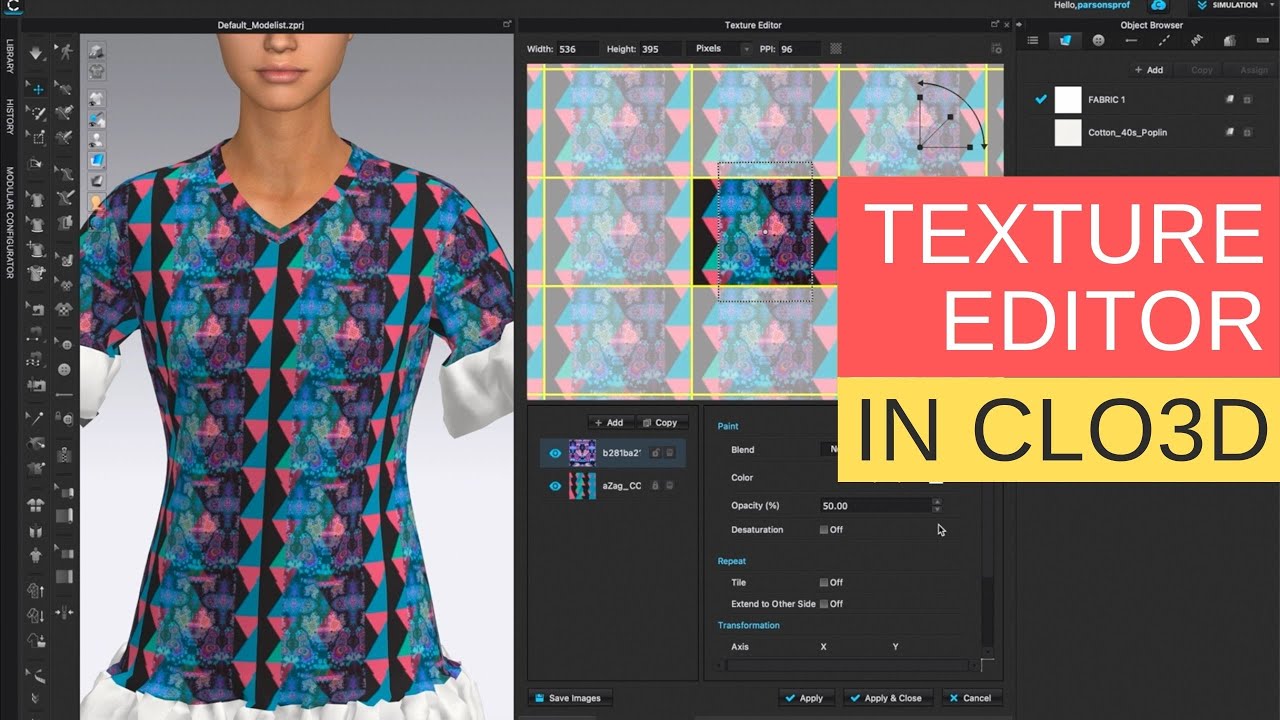Open the Button tab in Object Browser
Screen dimensions: 1280x720
click(1098, 40)
